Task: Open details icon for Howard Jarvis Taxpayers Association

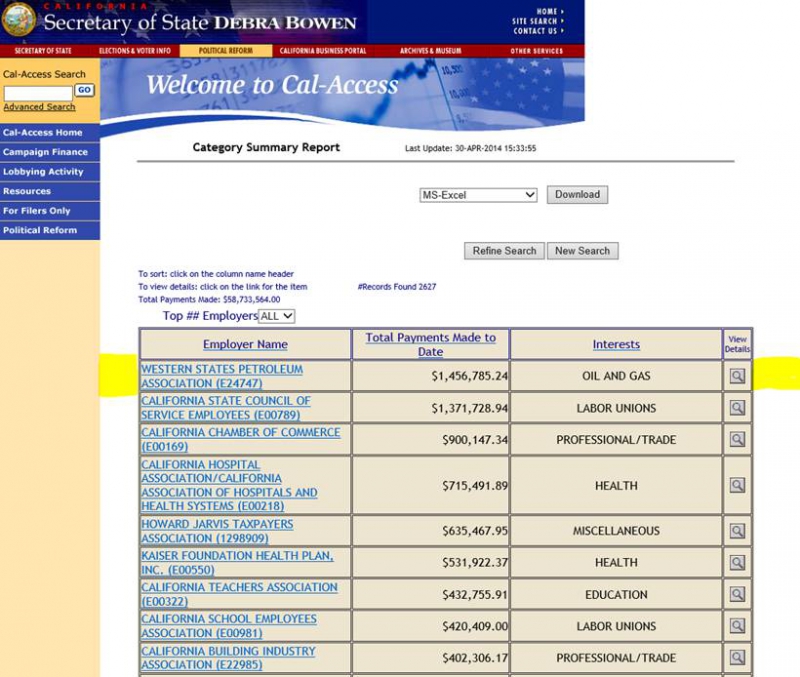Action: click(x=737, y=531)
